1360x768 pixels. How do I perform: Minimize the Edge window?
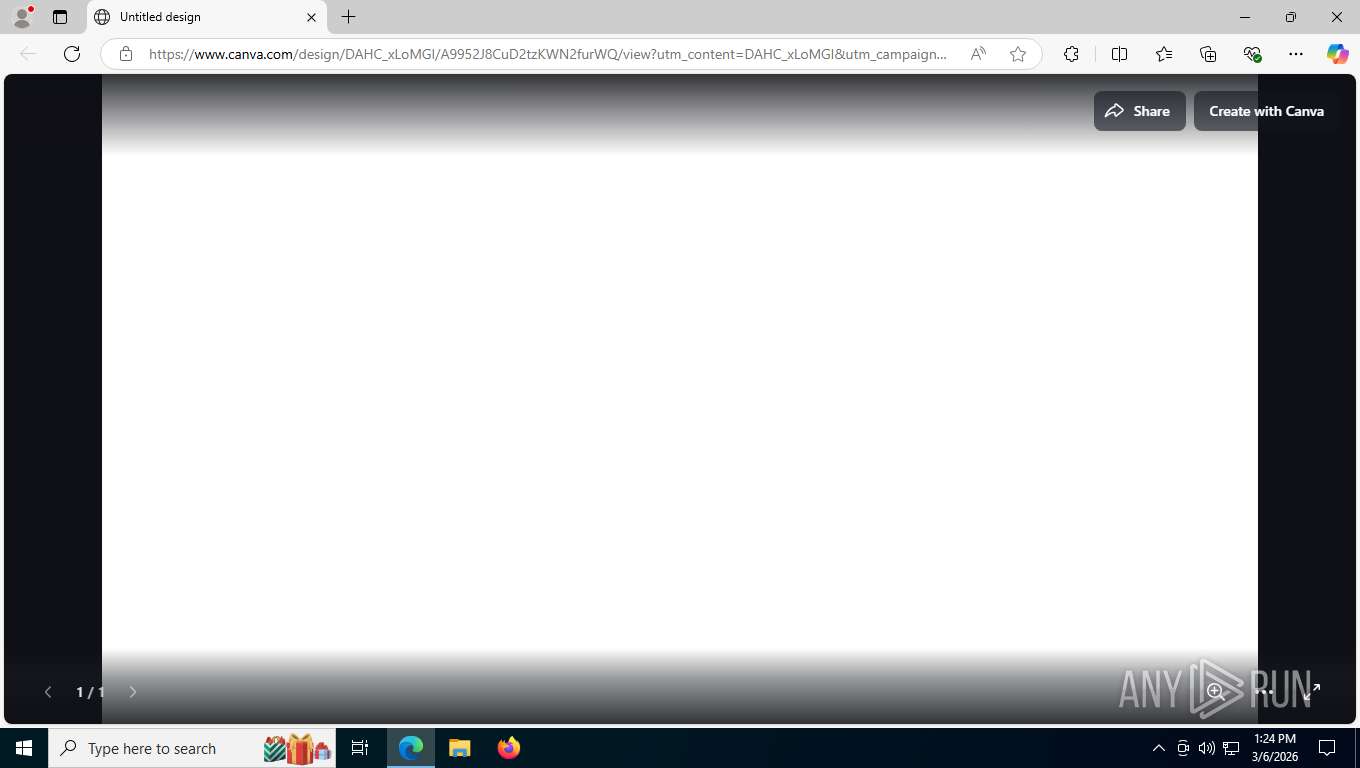click(x=1245, y=17)
